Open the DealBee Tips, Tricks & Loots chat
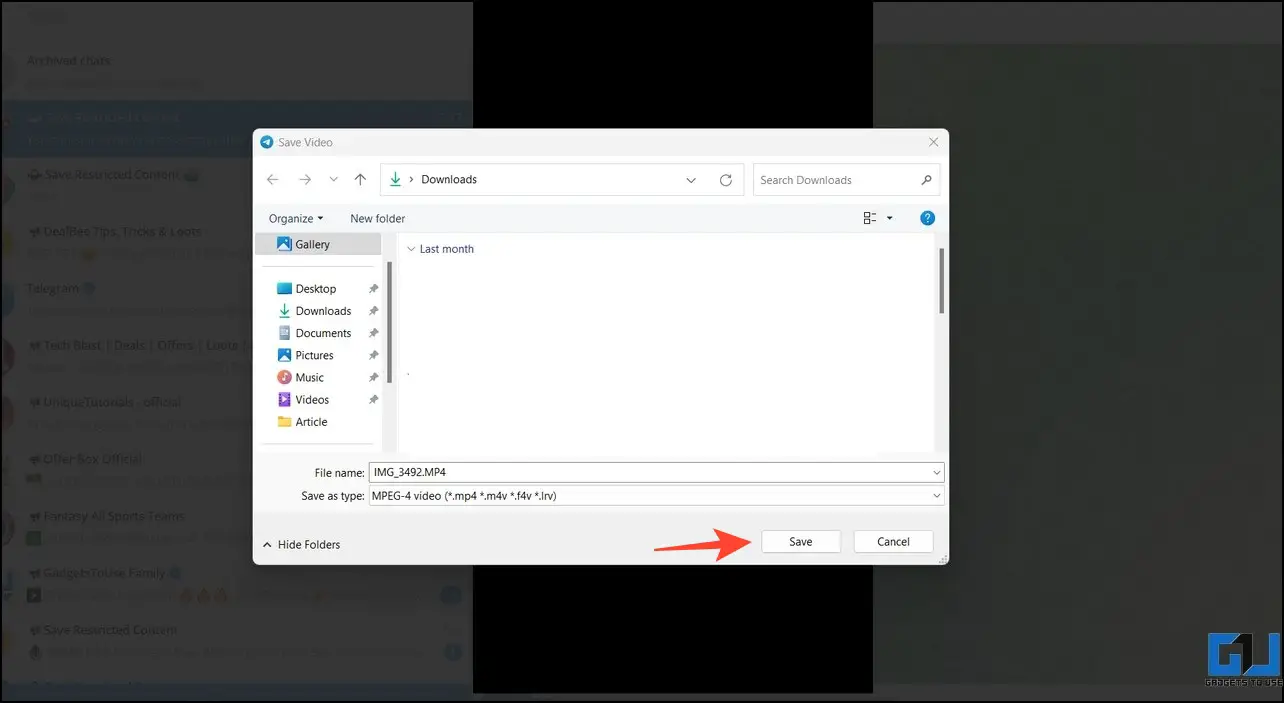The width and height of the screenshot is (1284, 703). (236, 242)
